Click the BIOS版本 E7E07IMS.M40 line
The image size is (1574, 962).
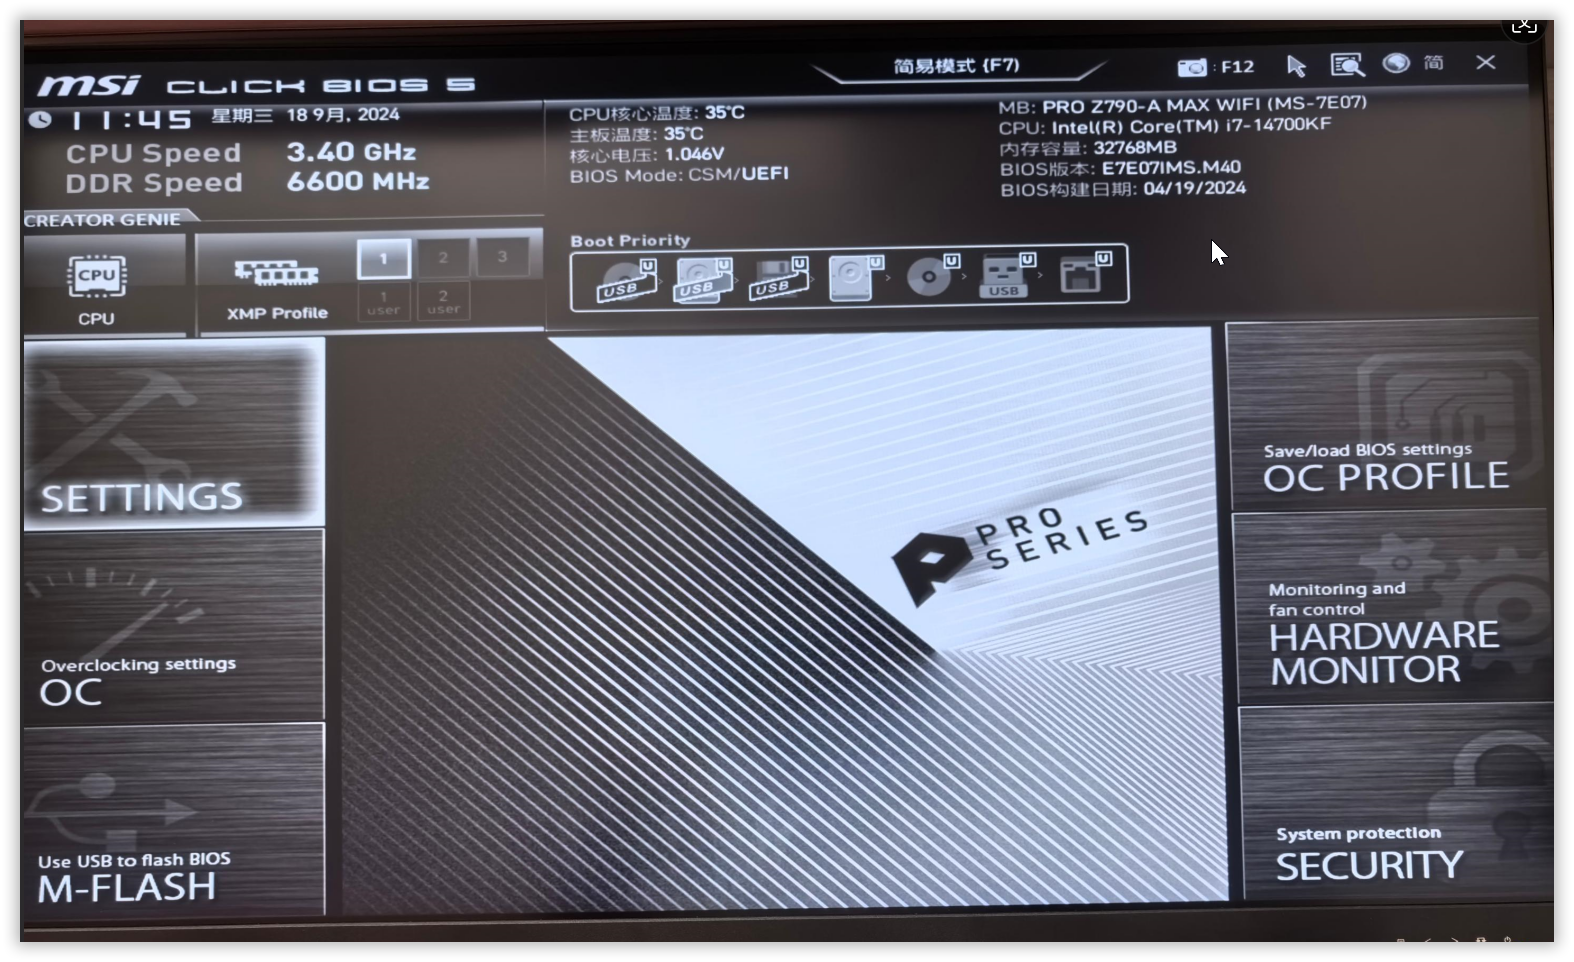pos(1120,168)
